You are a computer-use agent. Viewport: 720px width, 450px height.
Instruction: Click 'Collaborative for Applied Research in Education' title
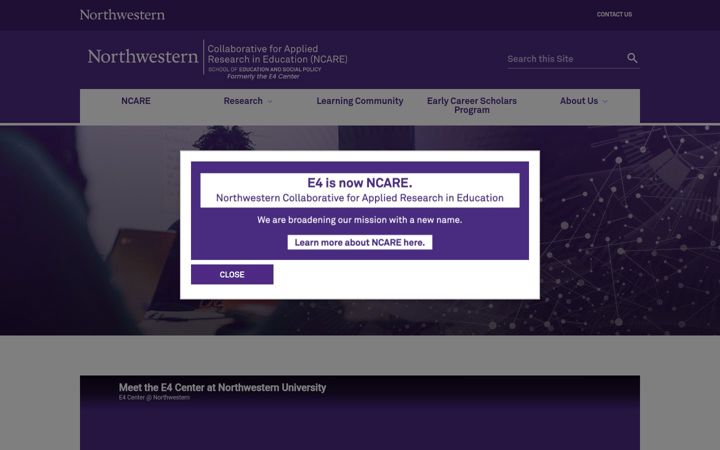pos(277,54)
